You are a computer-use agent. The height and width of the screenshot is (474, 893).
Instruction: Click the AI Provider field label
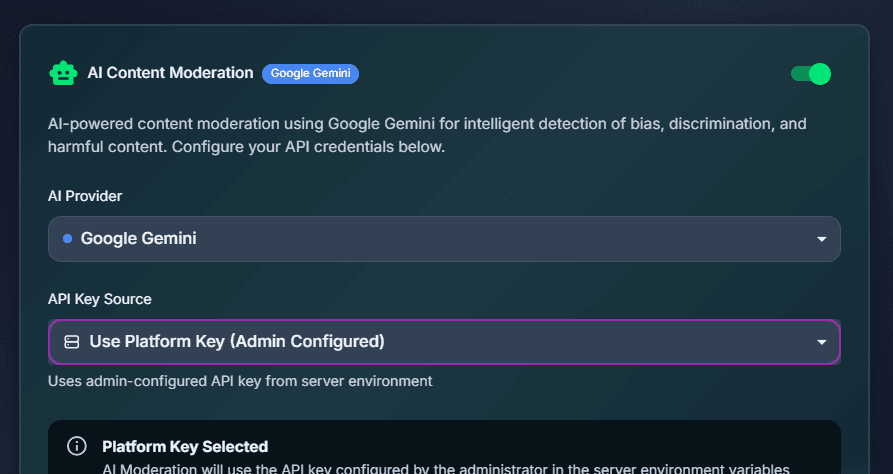85,196
